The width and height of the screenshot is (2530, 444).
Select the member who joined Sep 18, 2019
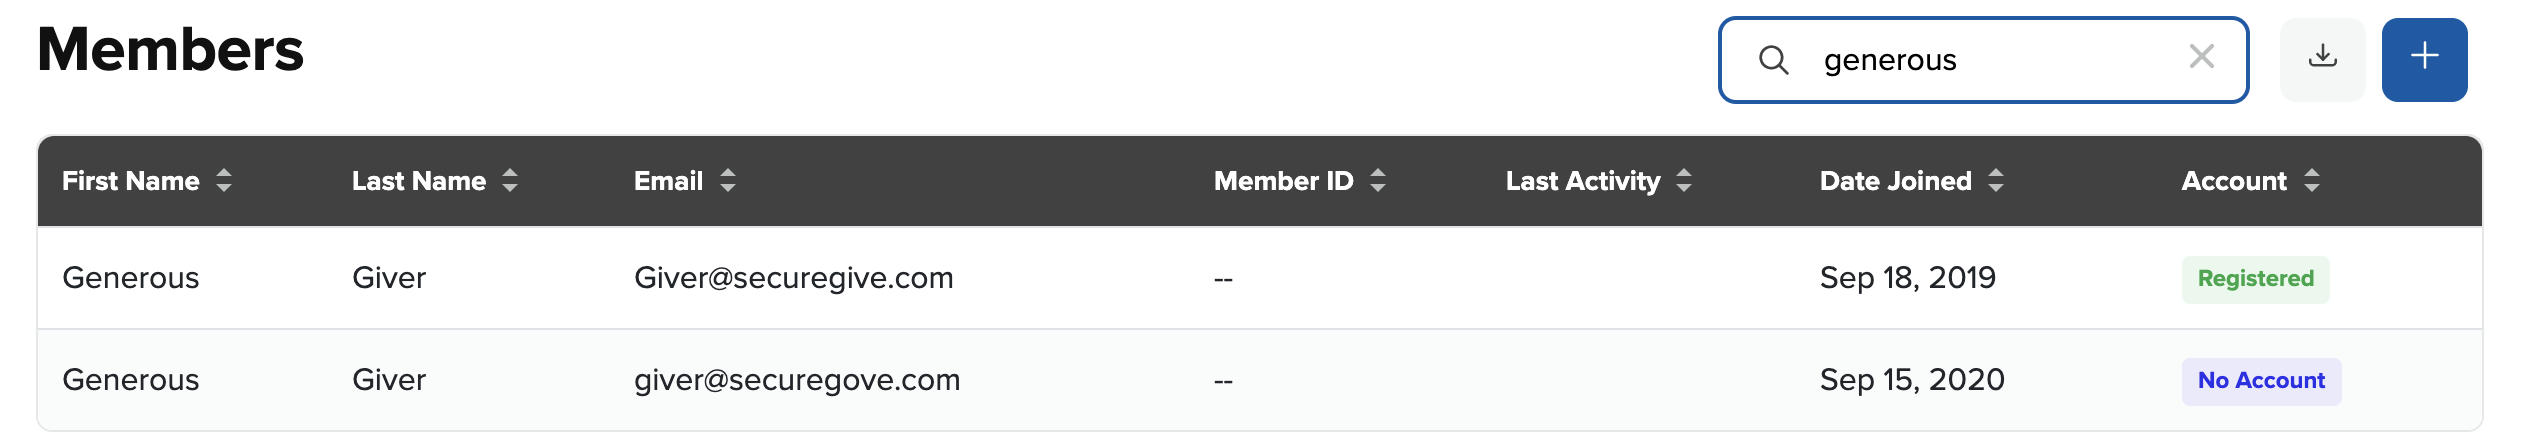[x=1907, y=278]
